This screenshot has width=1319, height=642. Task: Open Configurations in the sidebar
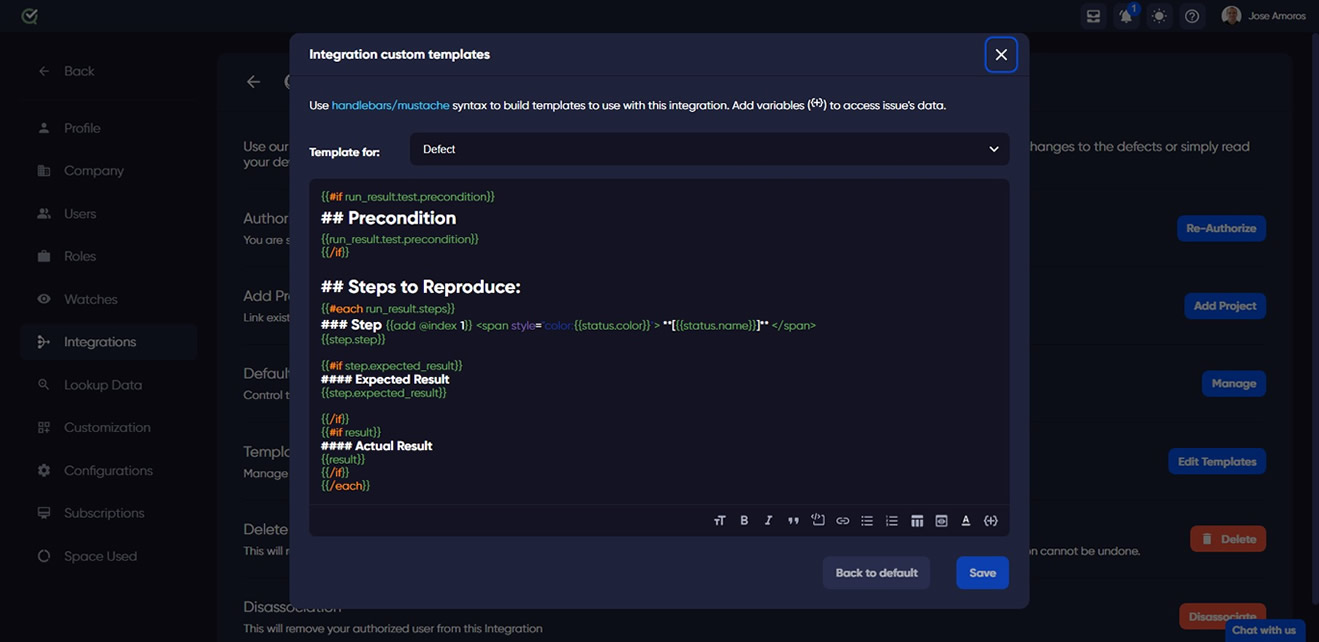(108, 470)
